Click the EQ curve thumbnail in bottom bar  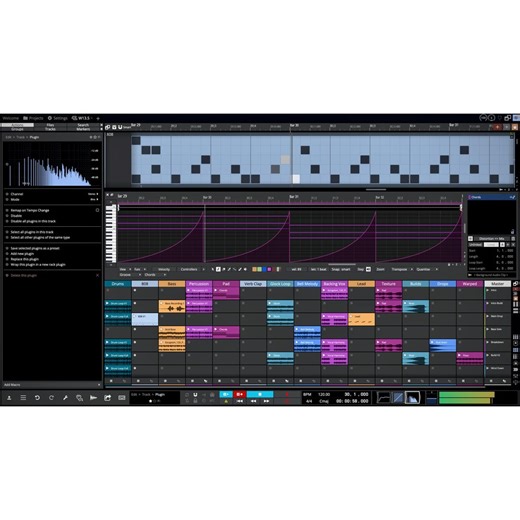[x=383, y=398]
